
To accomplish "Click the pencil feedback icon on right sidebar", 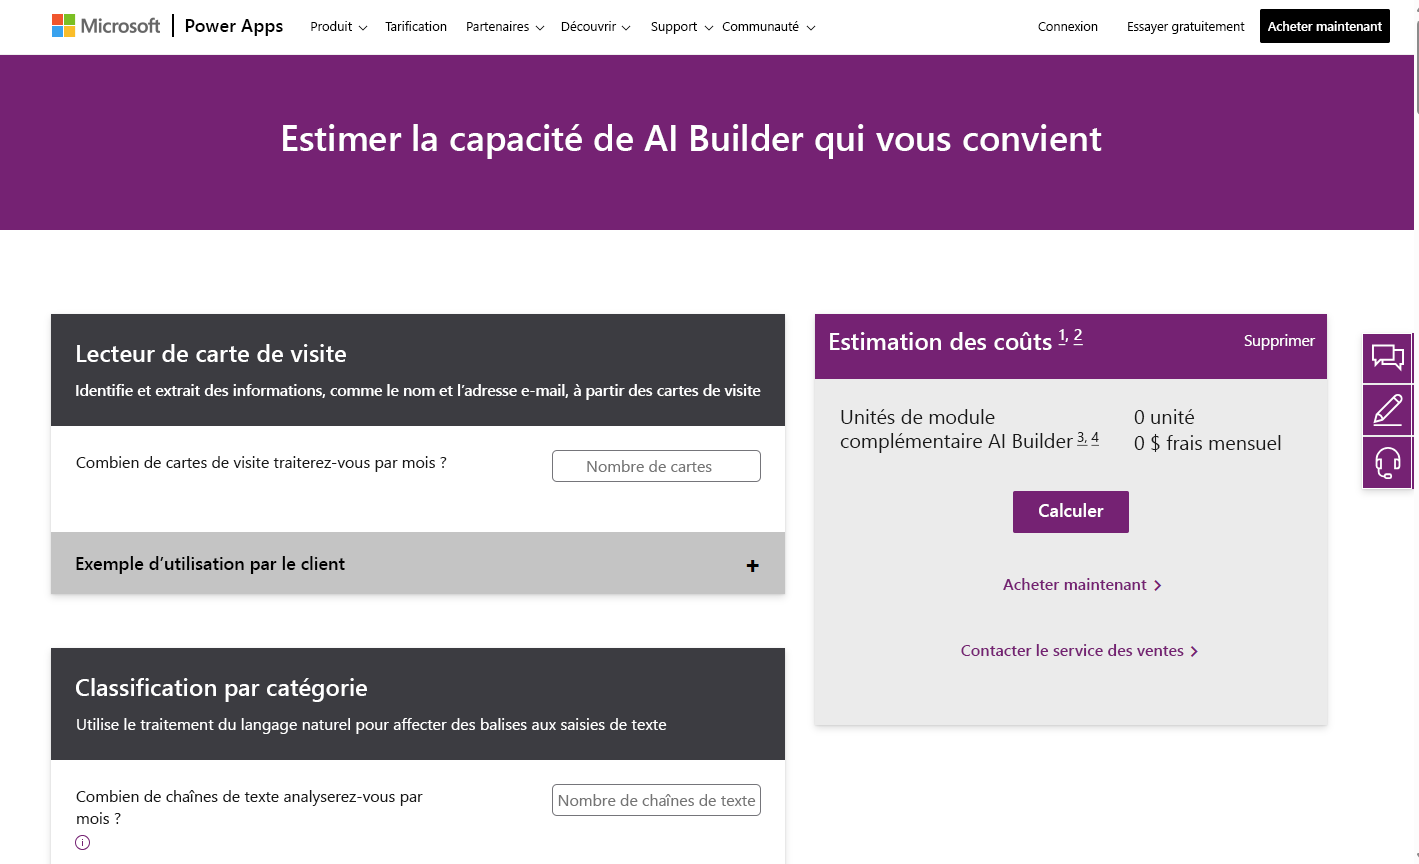I will pyautogui.click(x=1387, y=410).
